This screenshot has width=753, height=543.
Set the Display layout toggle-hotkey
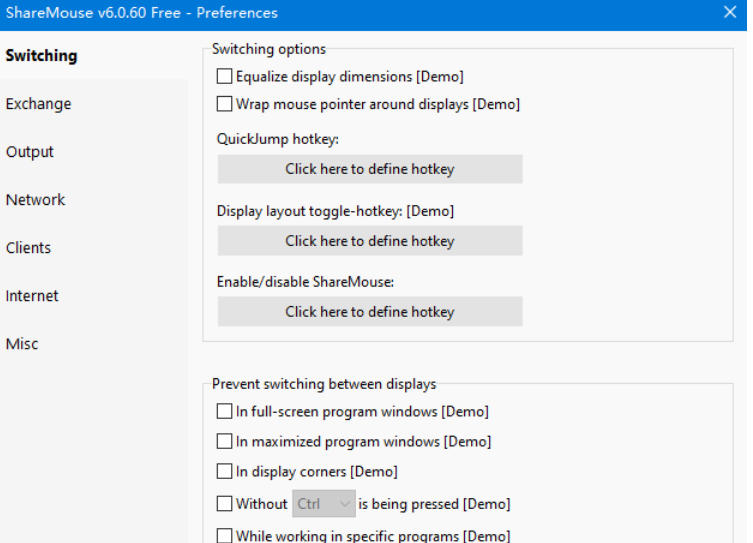370,241
